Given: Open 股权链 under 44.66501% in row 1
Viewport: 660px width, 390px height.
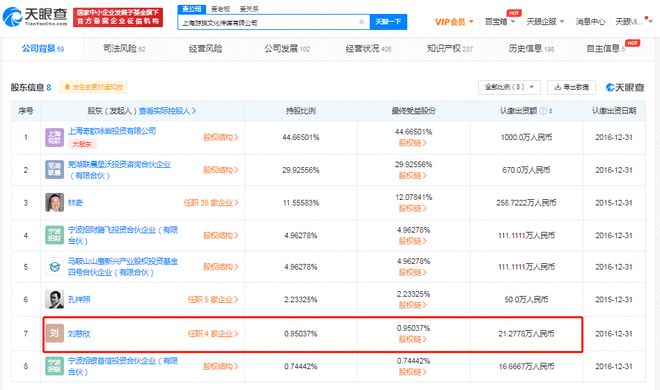Looking at the screenshot, I should tap(412, 143).
